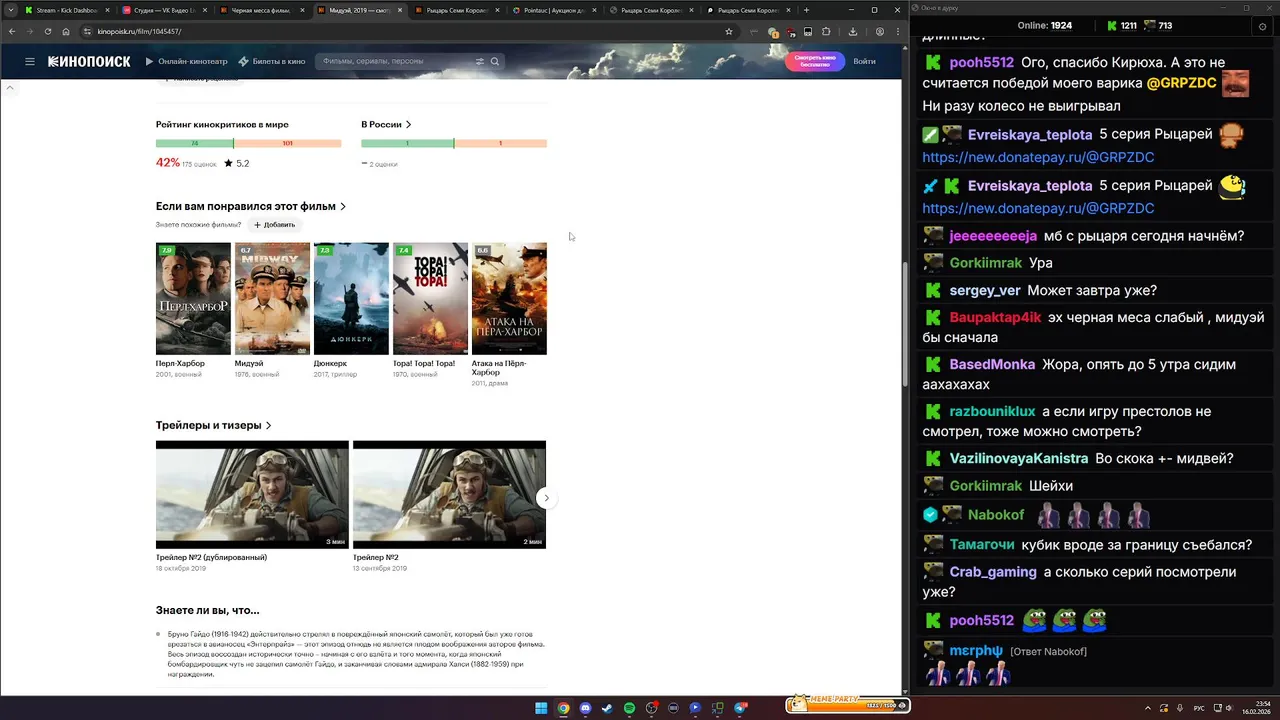Screen dimensions: 1280x720
Task: Click username Crab_gaming in chat
Action: [x=993, y=572]
